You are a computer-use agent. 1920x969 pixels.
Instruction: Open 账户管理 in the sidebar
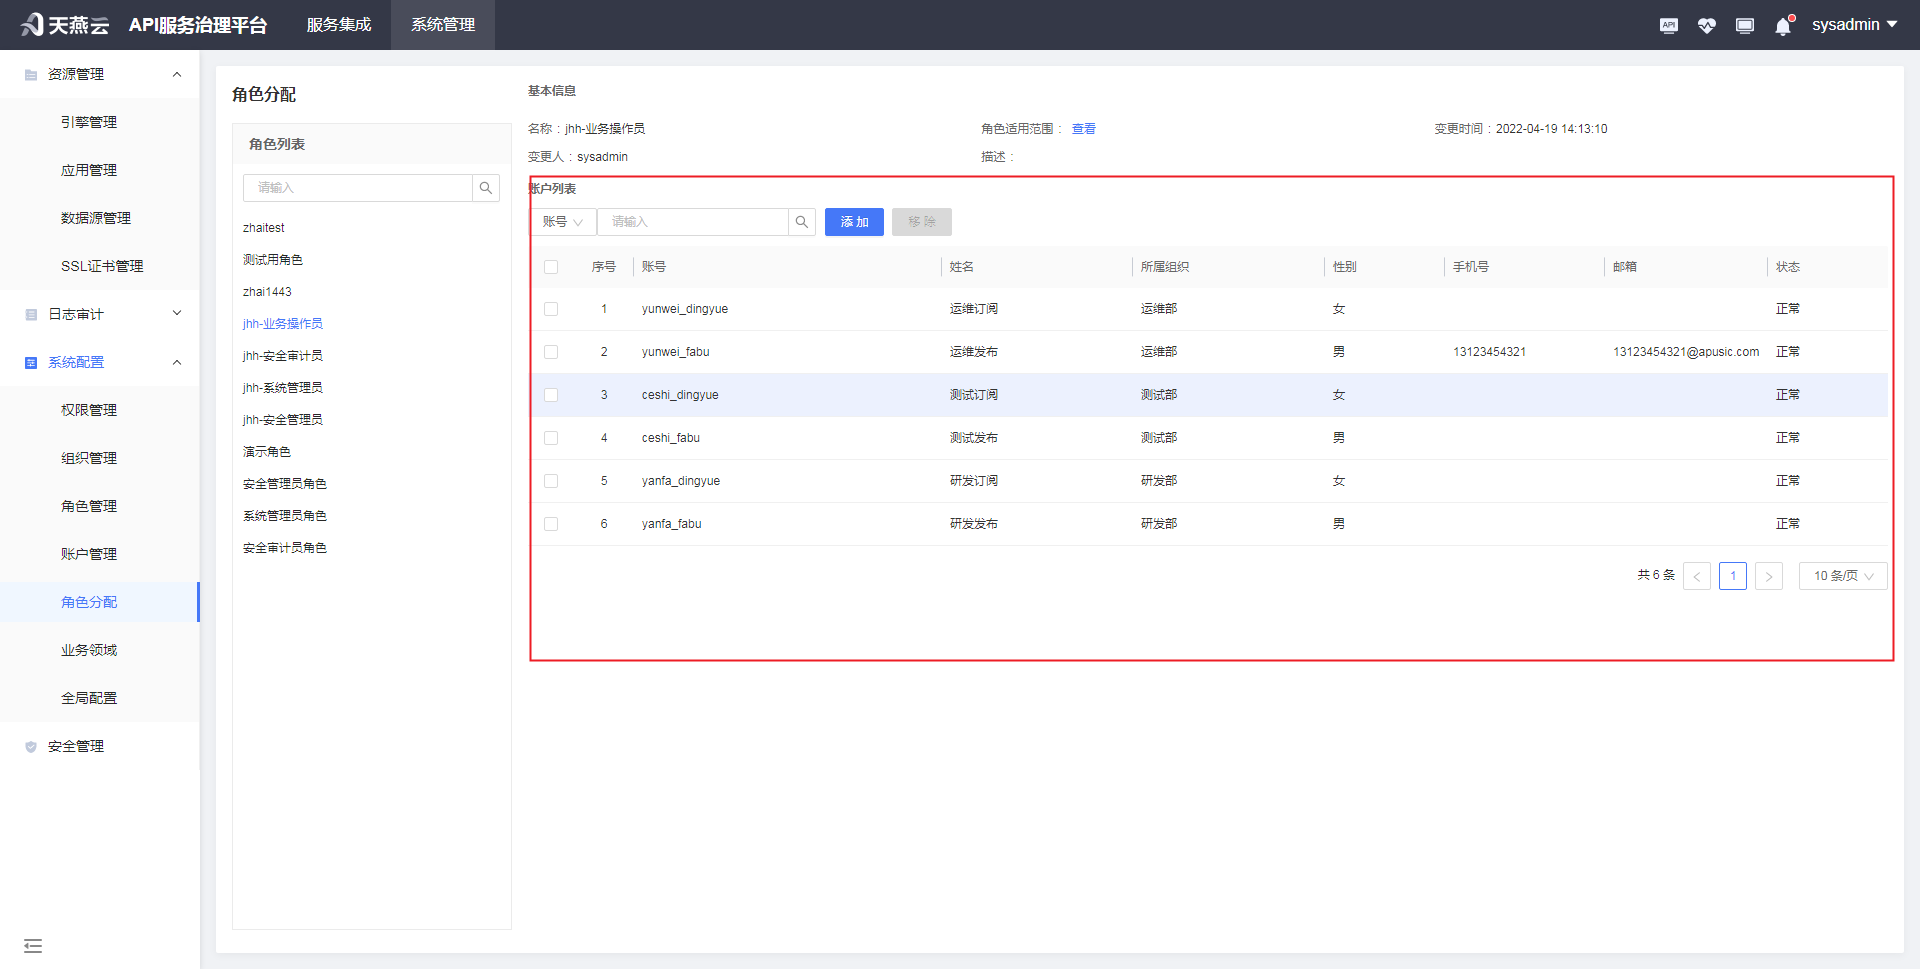click(x=89, y=554)
